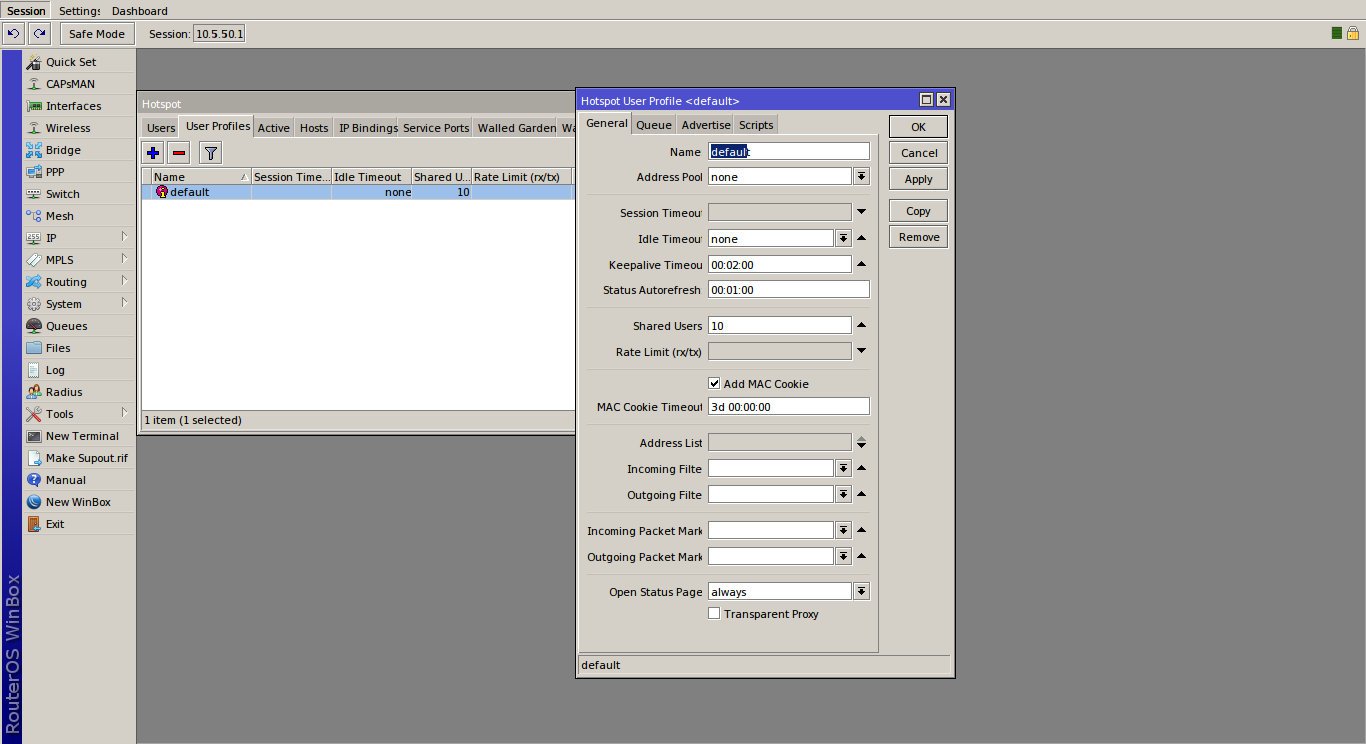Remove the selected profile using the minus icon

click(x=181, y=152)
